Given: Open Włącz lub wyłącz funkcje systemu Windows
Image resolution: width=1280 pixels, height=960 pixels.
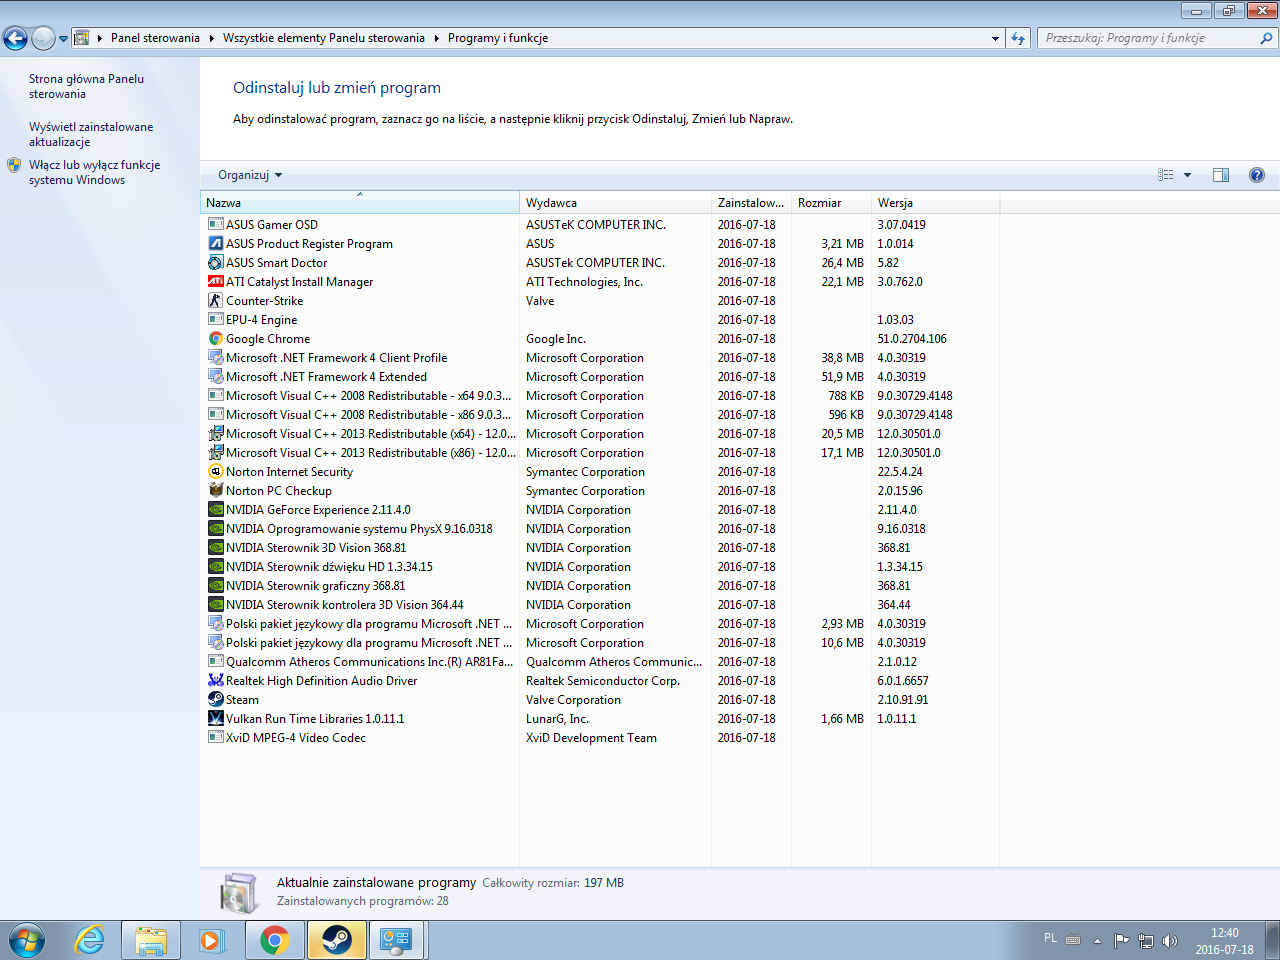Looking at the screenshot, I should coord(94,172).
